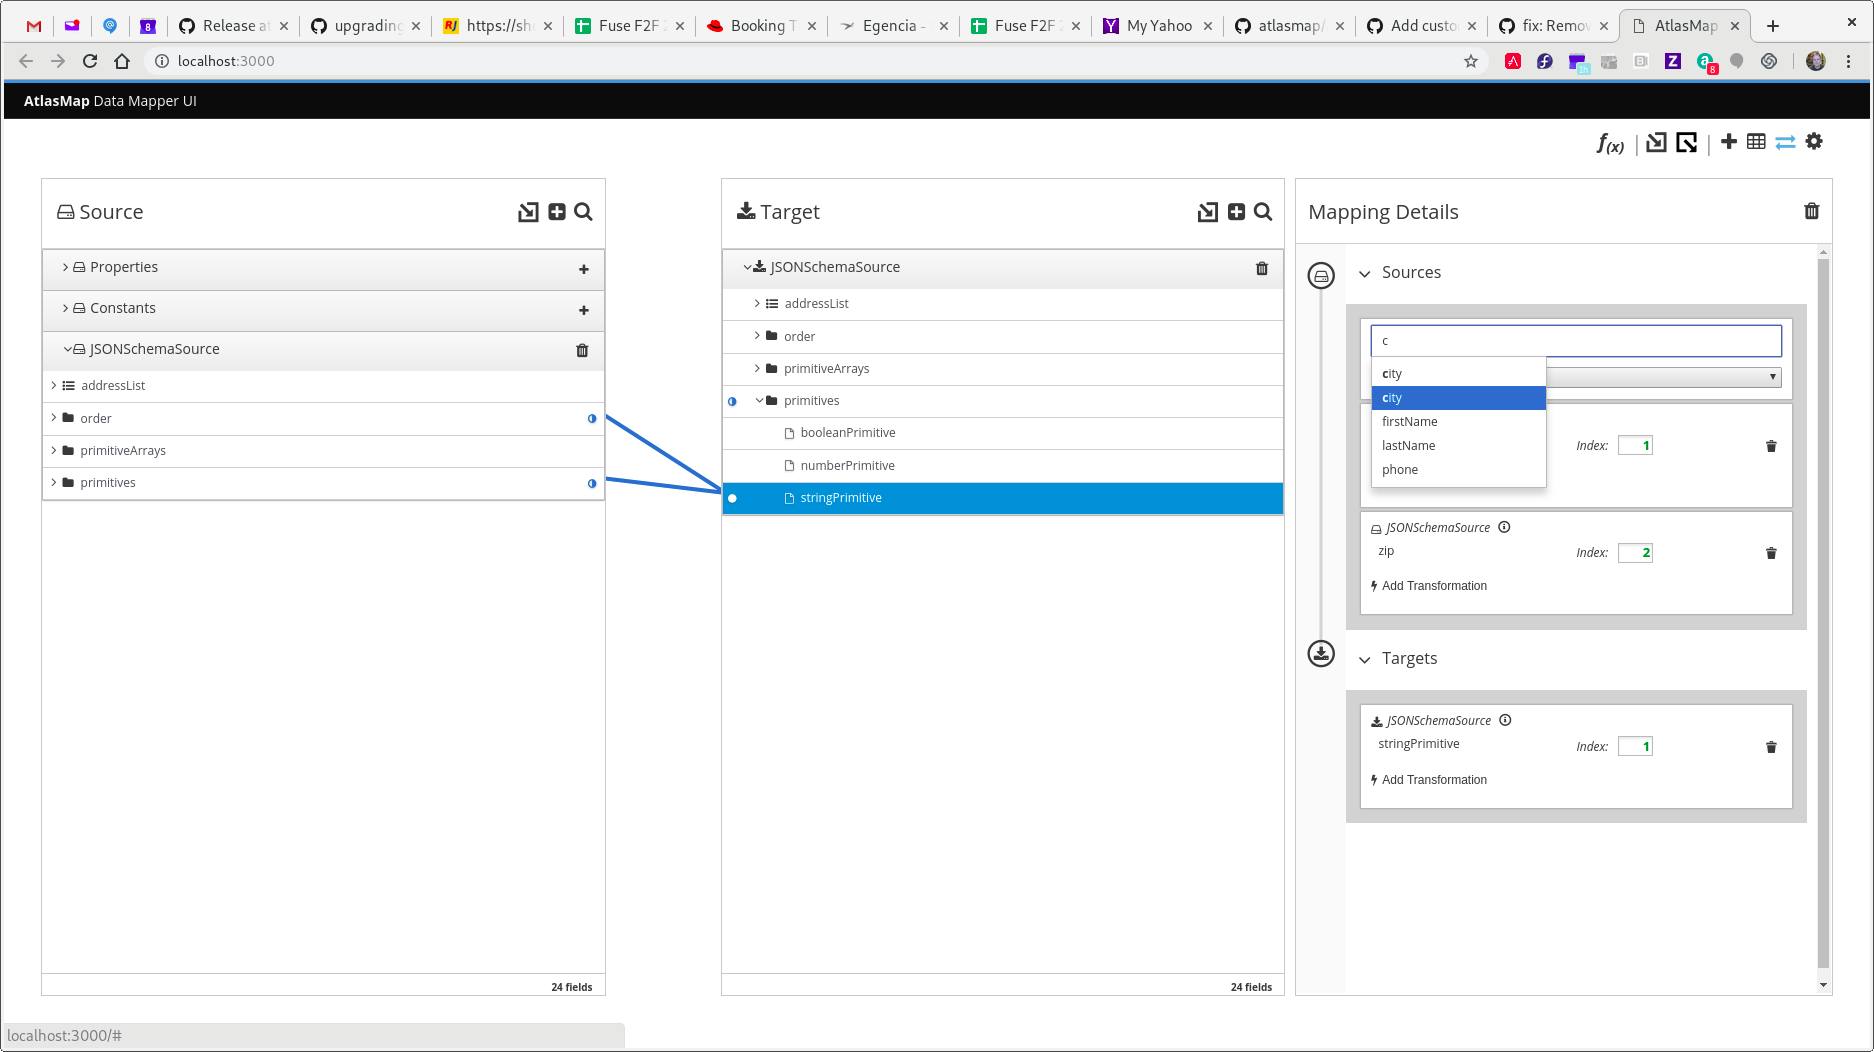1874x1052 pixels.
Task: Click the export mappings toolbar icon
Action: 1687,141
